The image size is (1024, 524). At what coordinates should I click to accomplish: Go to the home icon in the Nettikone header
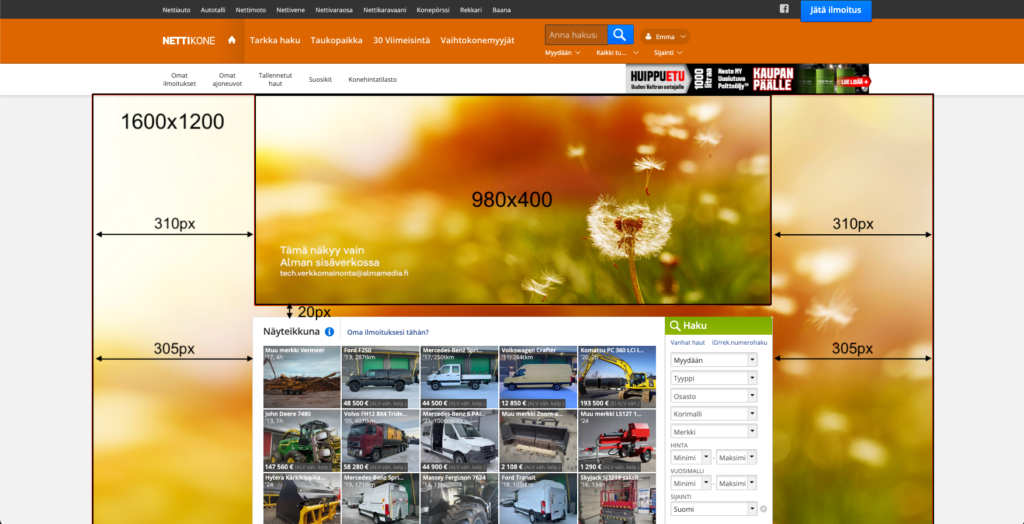(x=231, y=40)
